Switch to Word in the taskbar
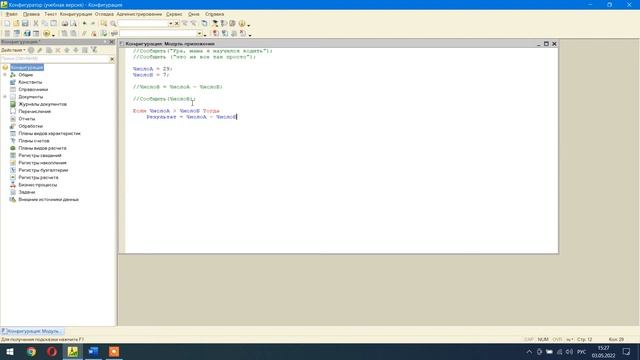Screen dimensions: 640x360 93,351
